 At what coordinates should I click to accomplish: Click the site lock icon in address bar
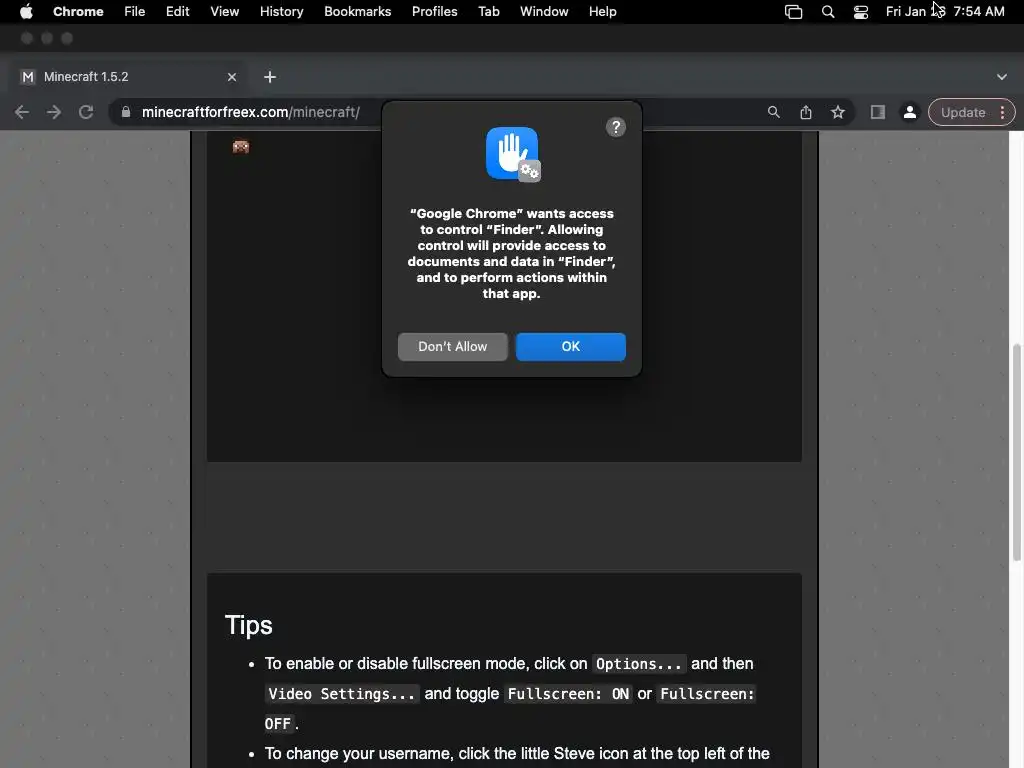[x=125, y=112]
